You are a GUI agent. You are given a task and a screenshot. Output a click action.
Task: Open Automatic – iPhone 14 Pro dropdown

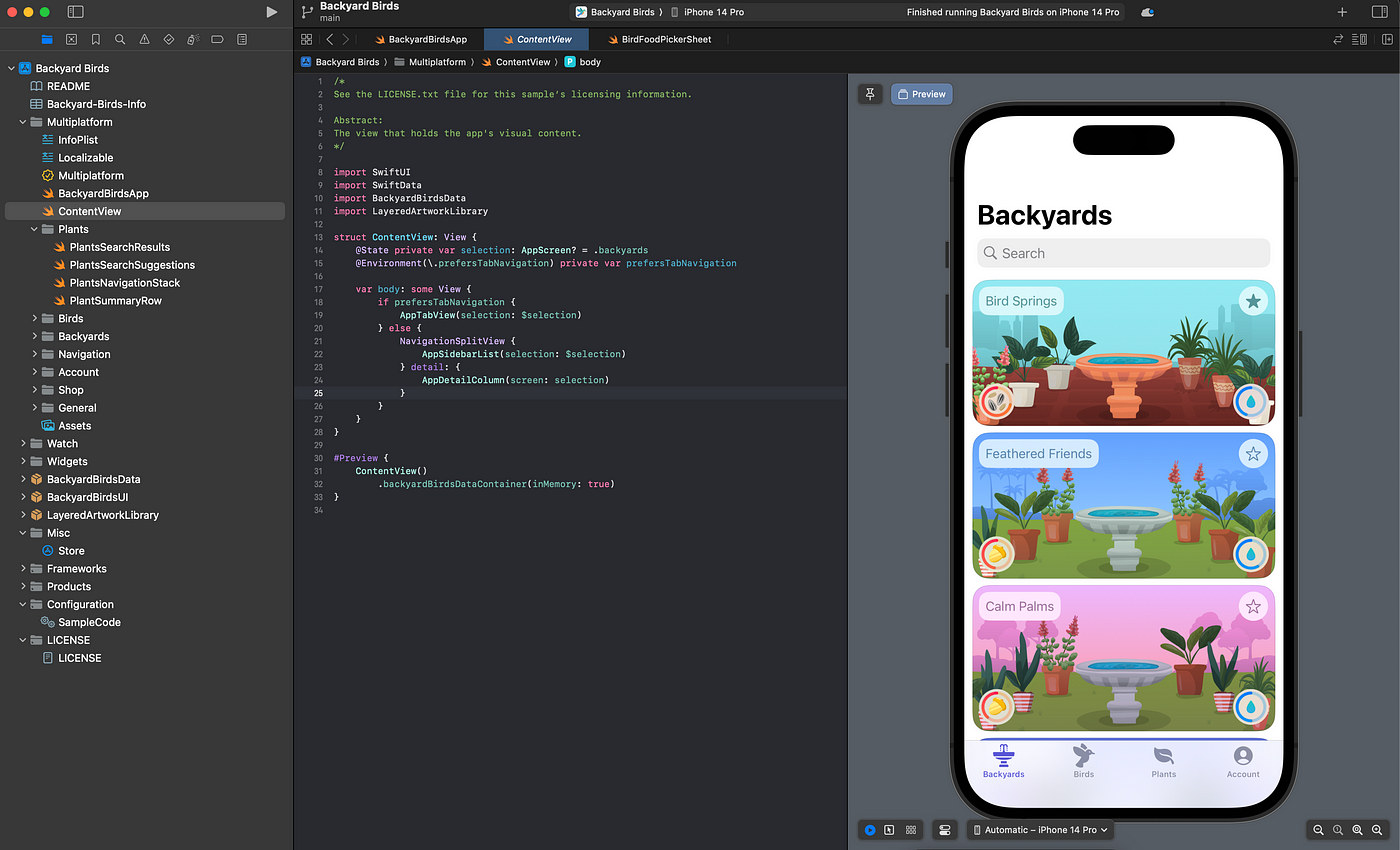click(1039, 830)
